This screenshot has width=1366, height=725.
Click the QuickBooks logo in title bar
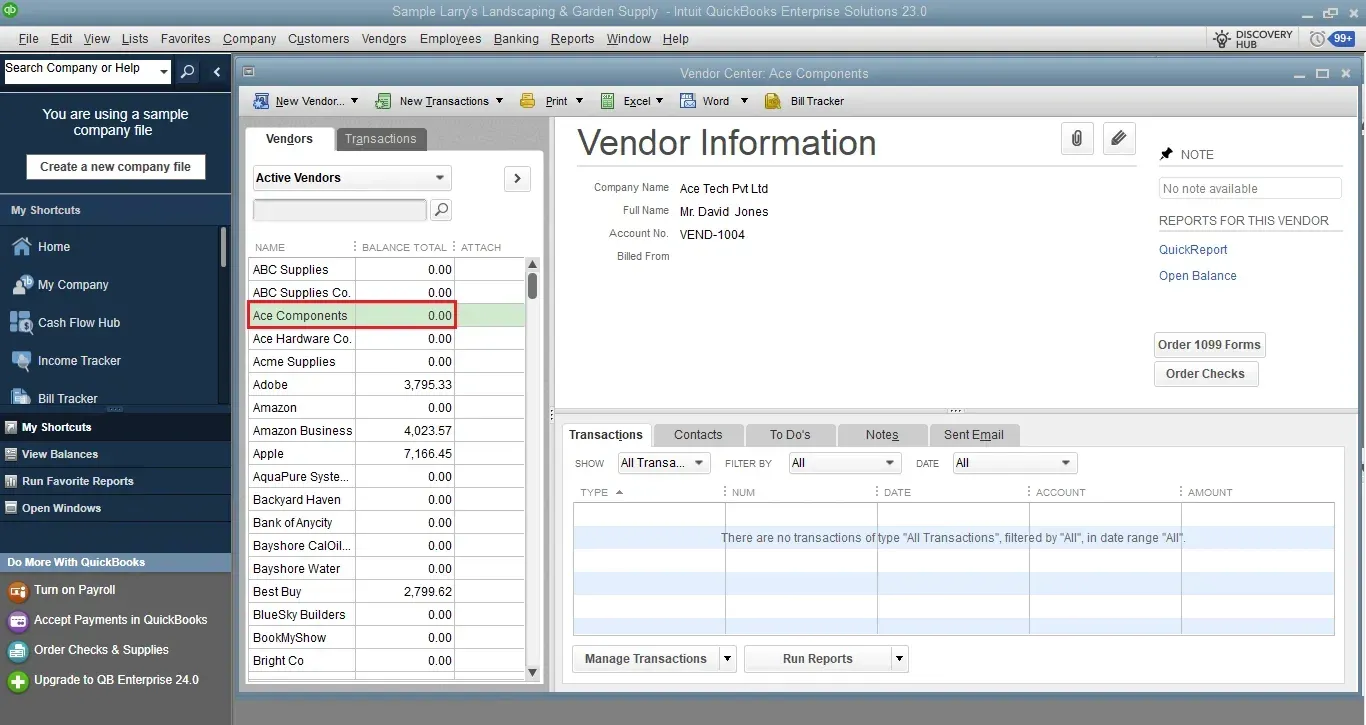pyautogui.click(x=11, y=11)
